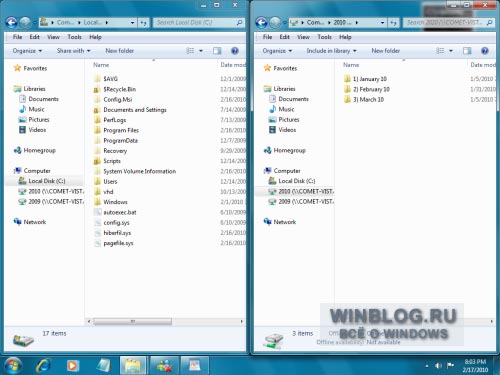Click refresh button in left window address bar
This screenshot has width=500, height=375.
pyautogui.click(x=143, y=23)
